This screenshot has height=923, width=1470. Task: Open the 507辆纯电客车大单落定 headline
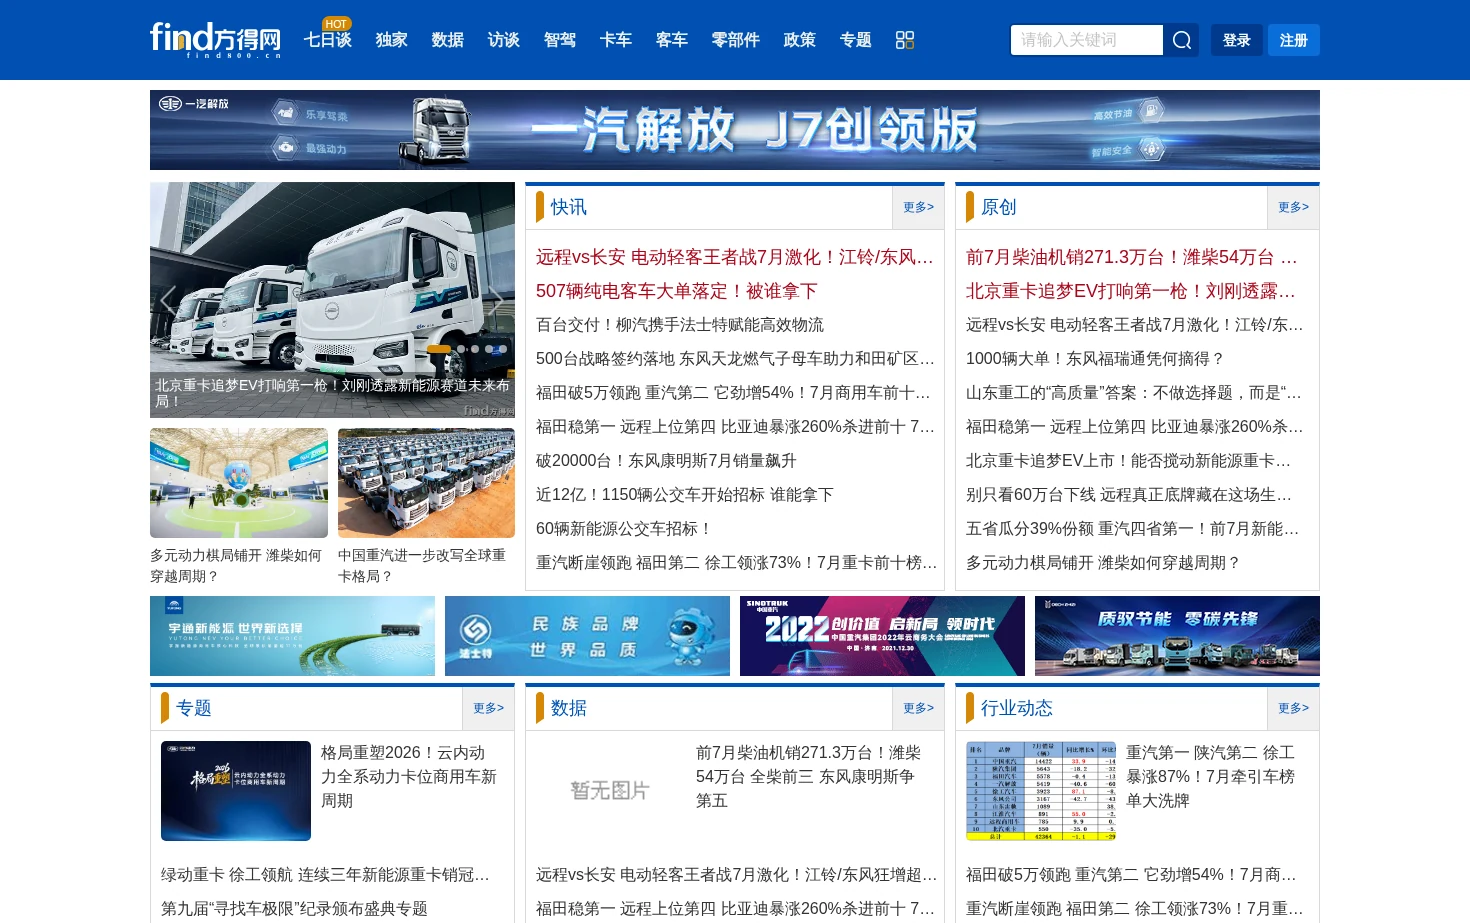[x=677, y=291]
